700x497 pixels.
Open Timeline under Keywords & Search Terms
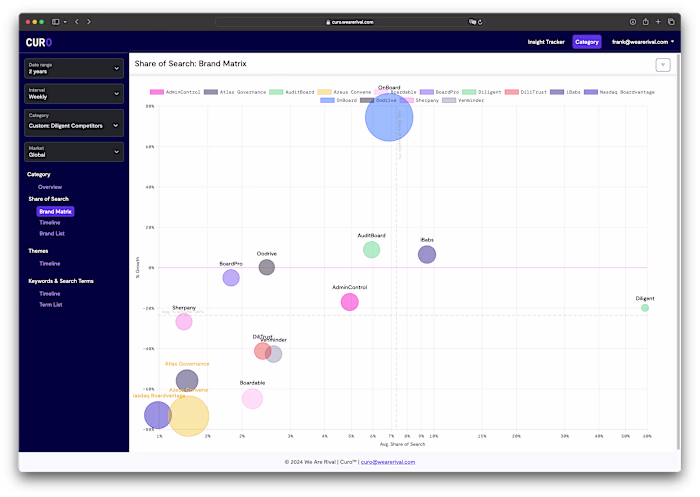(x=50, y=293)
